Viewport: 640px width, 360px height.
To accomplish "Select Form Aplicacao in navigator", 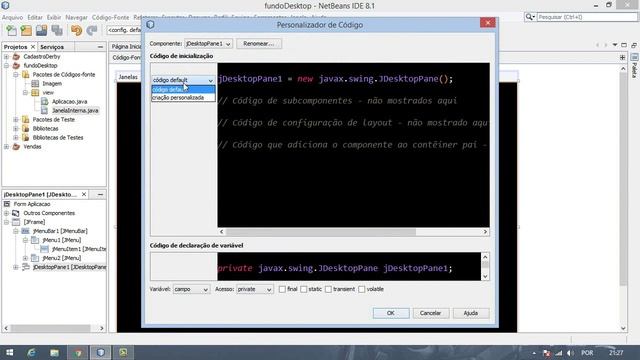I will tap(32, 204).
